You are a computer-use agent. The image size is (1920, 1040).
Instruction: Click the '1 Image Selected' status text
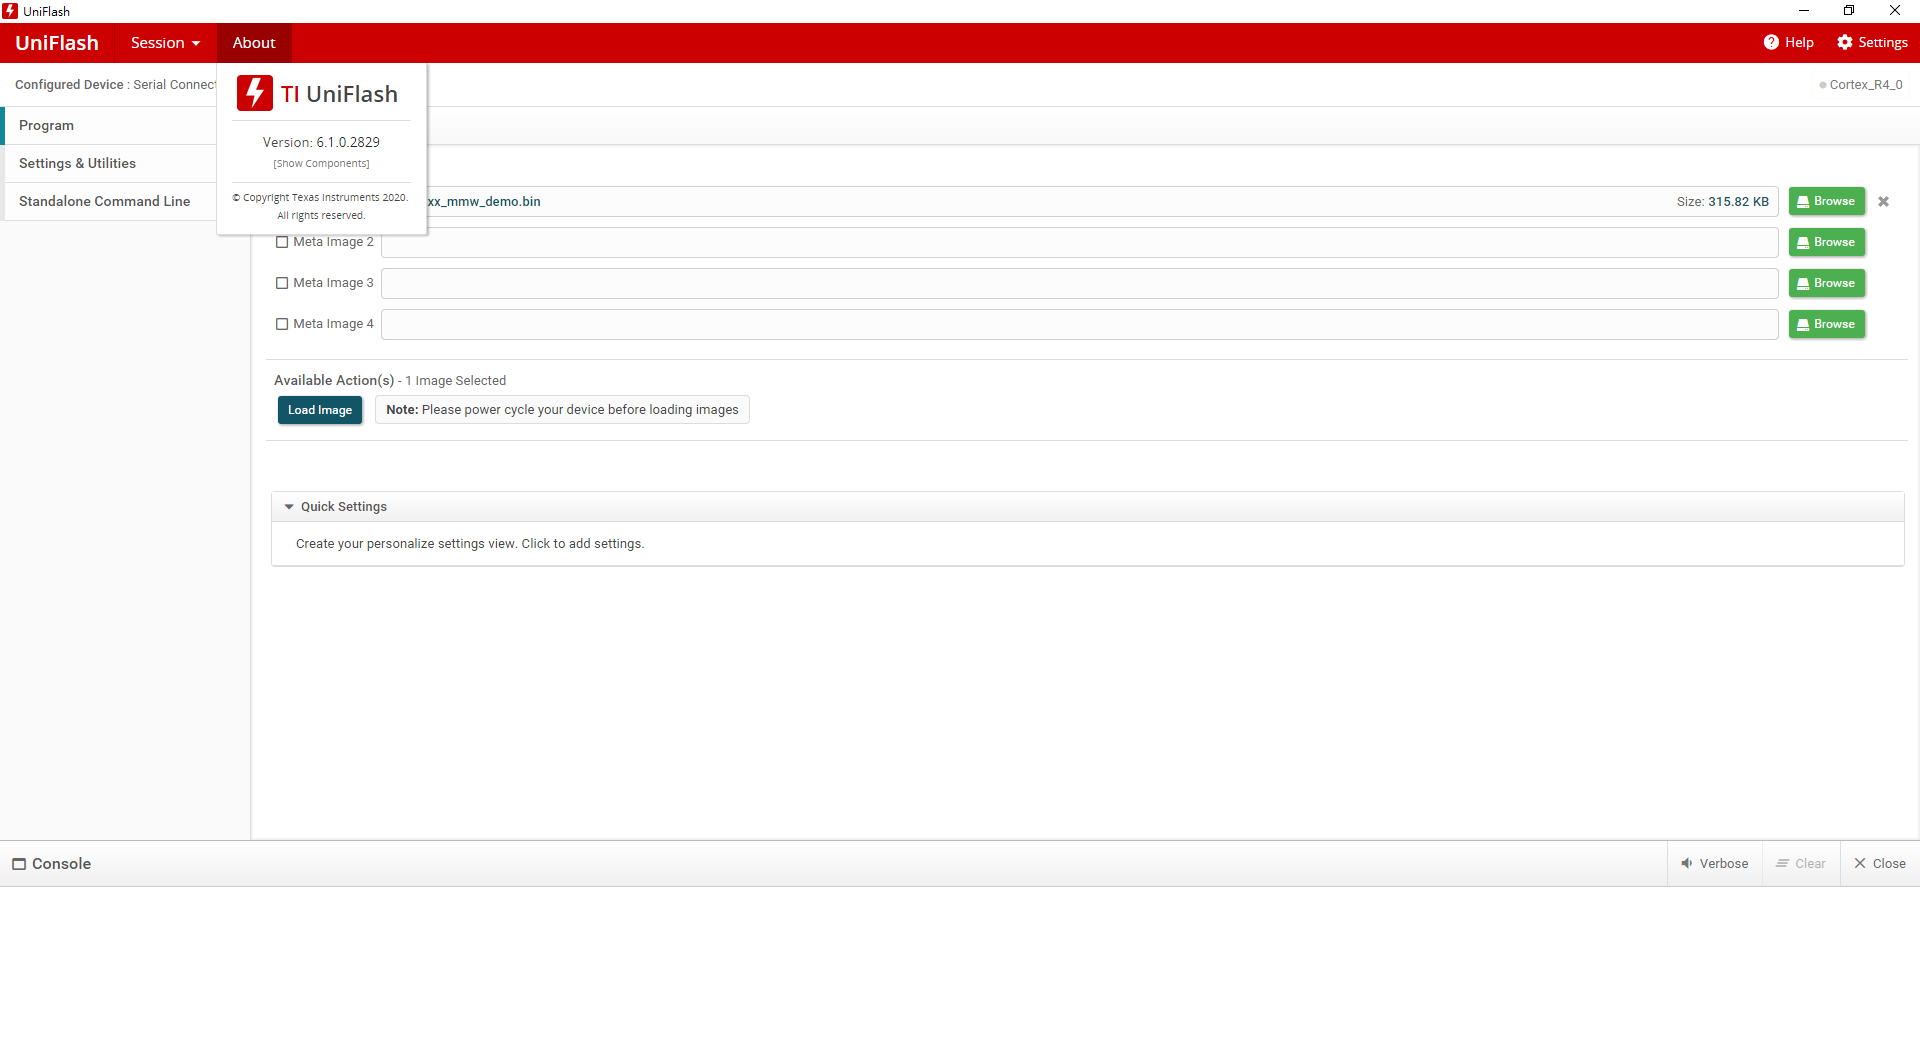(x=455, y=381)
